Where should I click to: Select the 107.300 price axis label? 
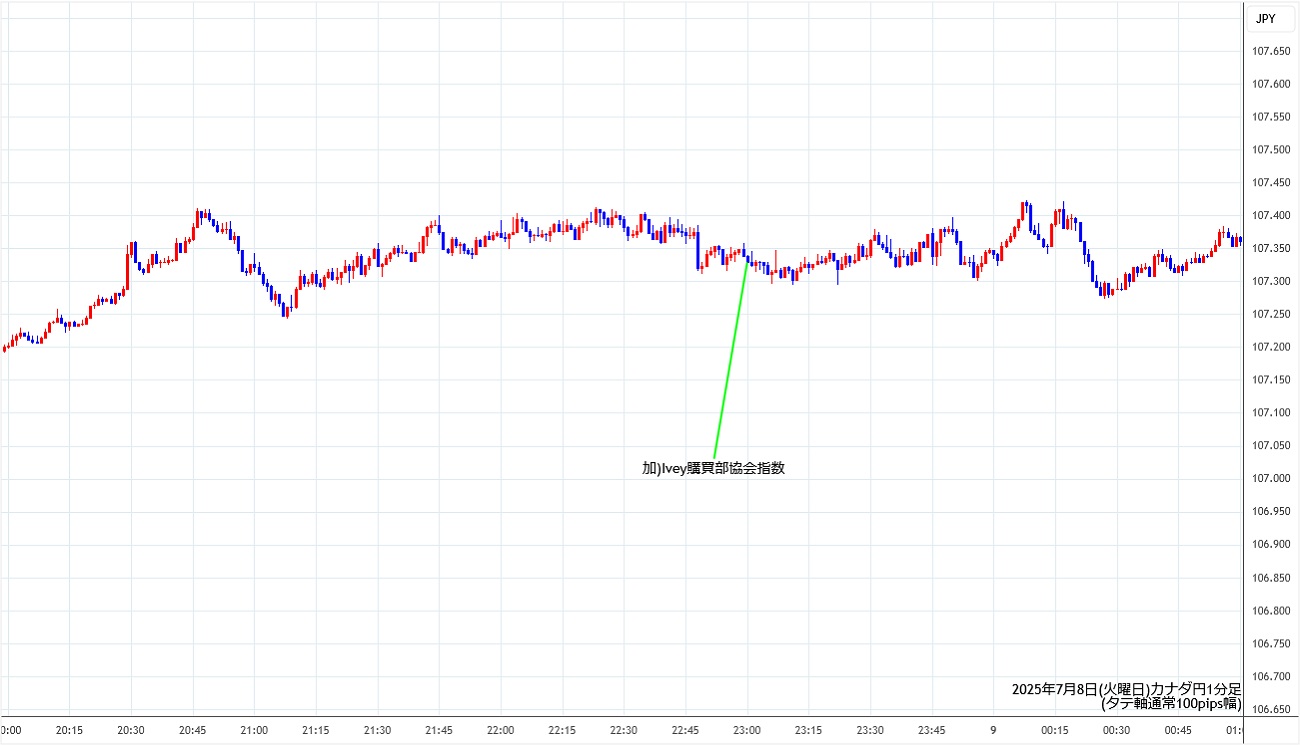pyautogui.click(x=1271, y=281)
